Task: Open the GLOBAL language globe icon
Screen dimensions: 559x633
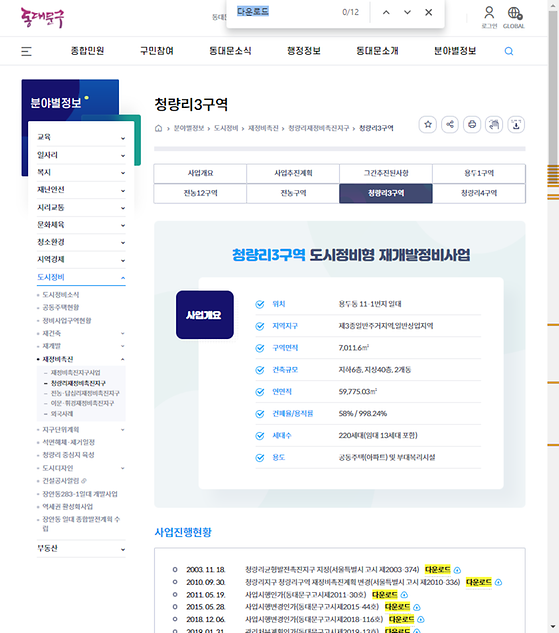Action: [x=514, y=17]
